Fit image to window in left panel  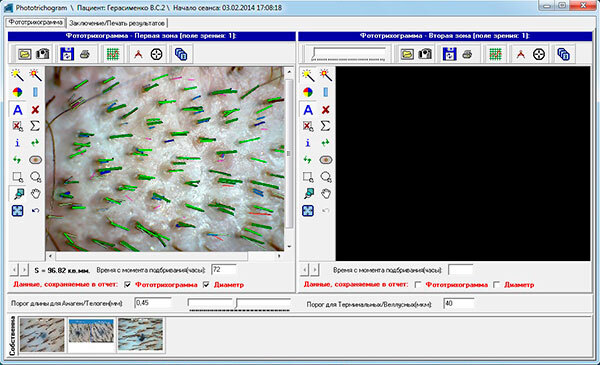click(17, 210)
